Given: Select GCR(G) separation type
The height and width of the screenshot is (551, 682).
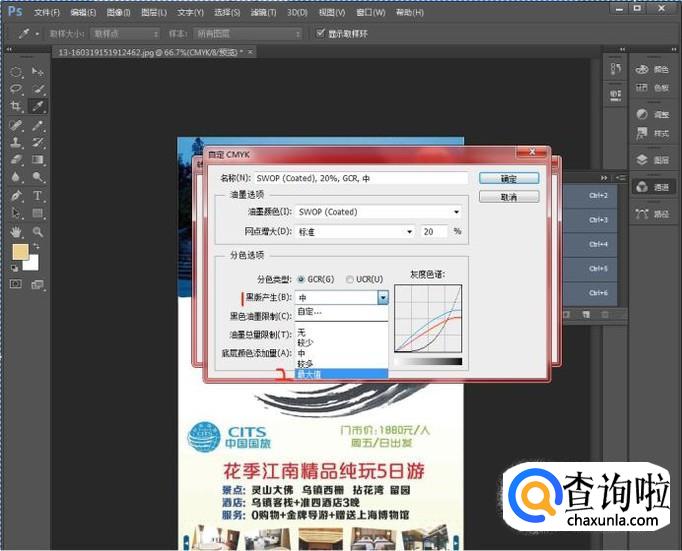Looking at the screenshot, I should tap(302, 279).
